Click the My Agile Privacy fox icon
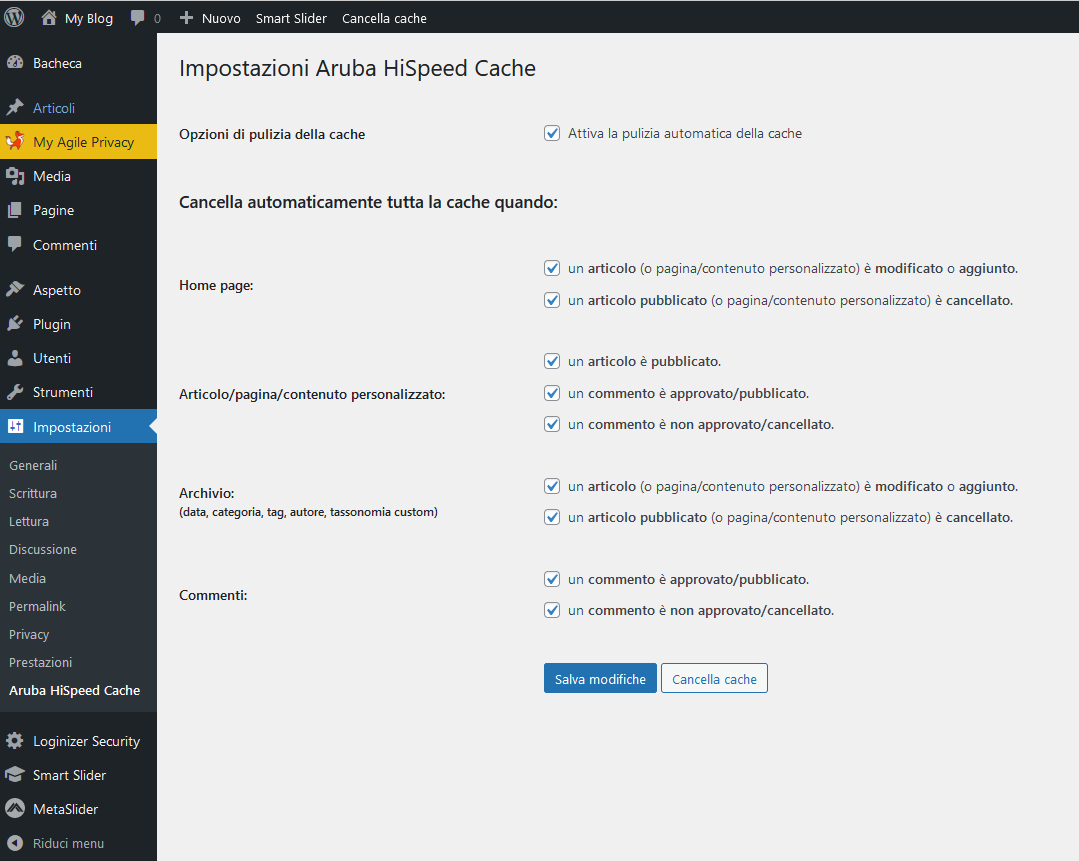 tap(15, 142)
